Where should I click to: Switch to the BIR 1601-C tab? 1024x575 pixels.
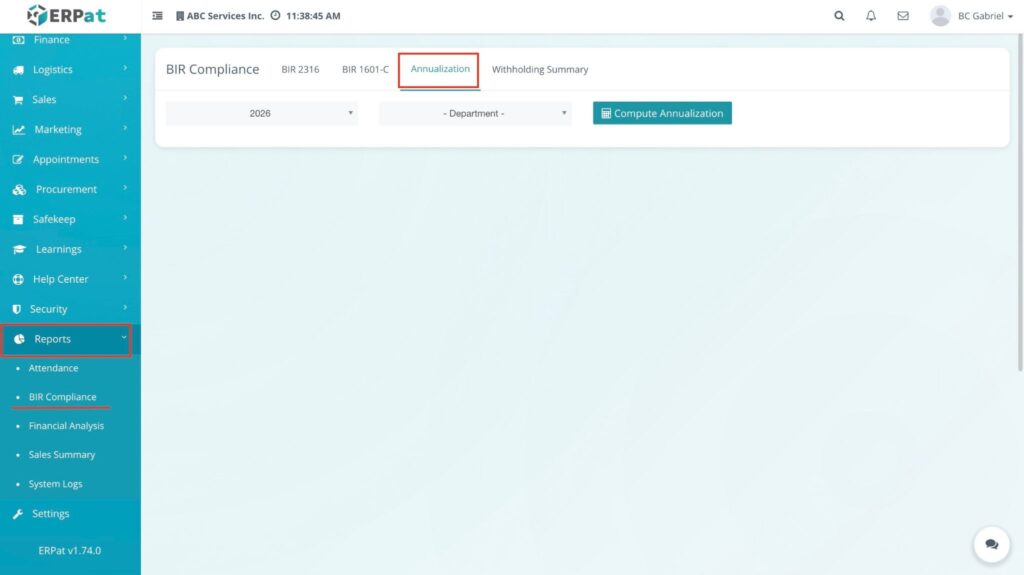(365, 69)
